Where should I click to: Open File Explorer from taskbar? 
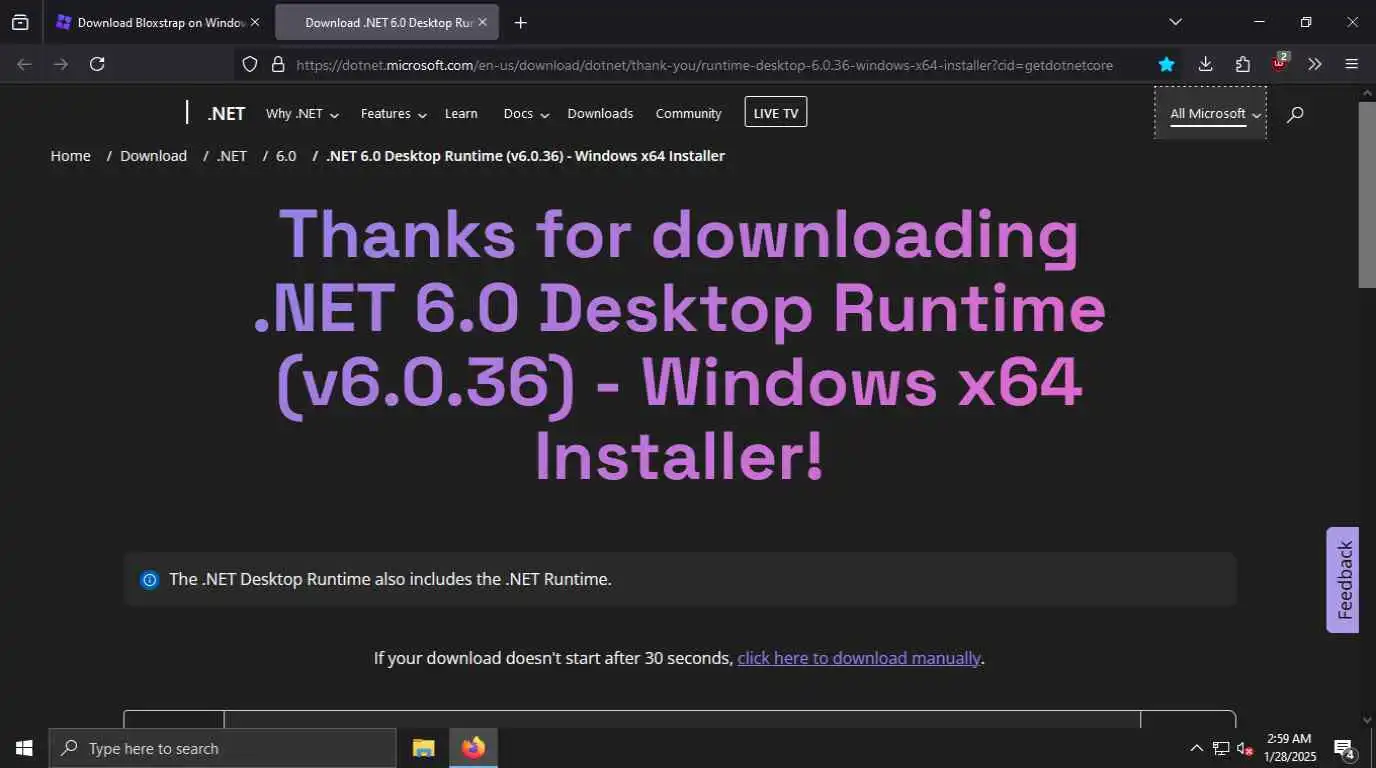(424, 748)
